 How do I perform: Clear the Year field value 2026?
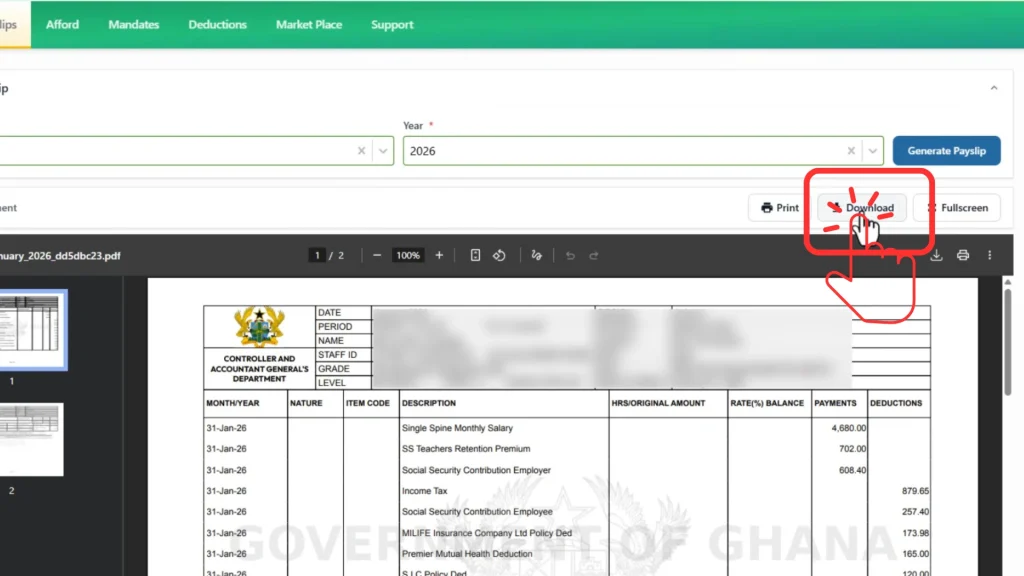(x=851, y=151)
